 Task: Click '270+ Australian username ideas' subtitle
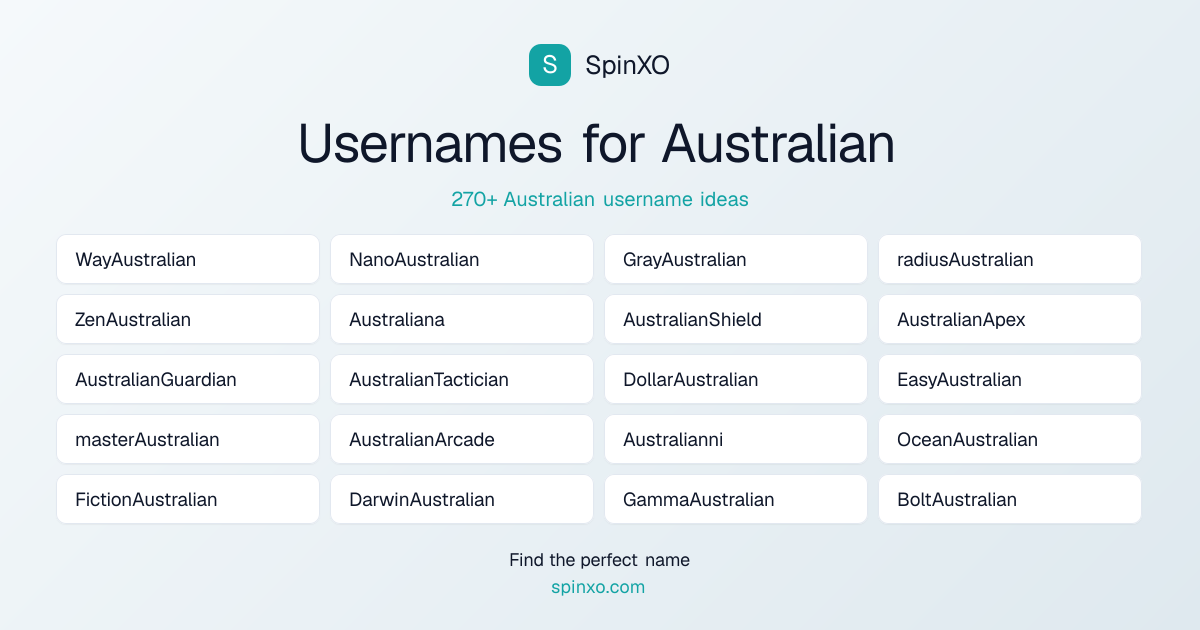pos(600,199)
